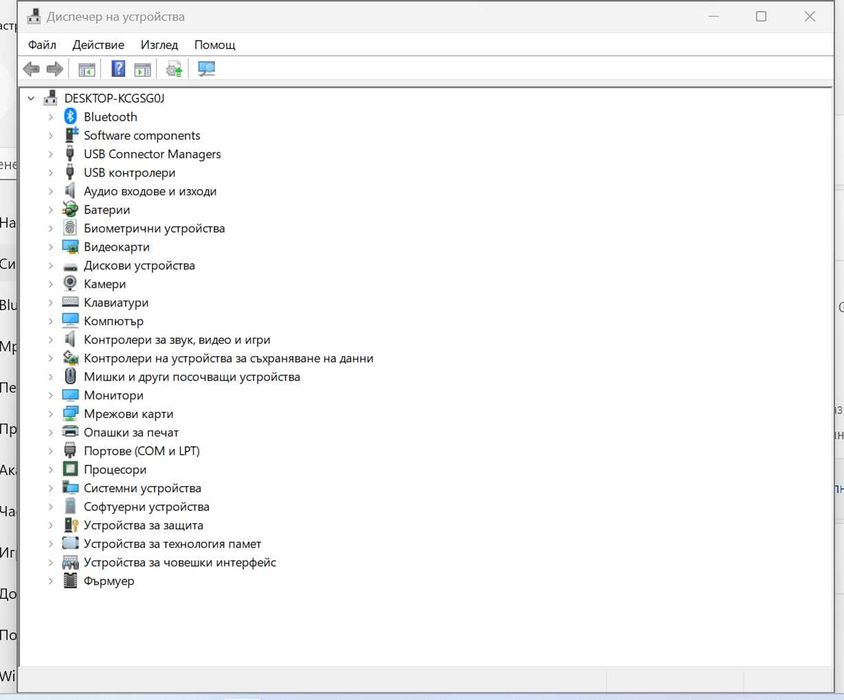Screen dimensions: 844x700
Task: Open the Файл menu
Action: coord(42,45)
